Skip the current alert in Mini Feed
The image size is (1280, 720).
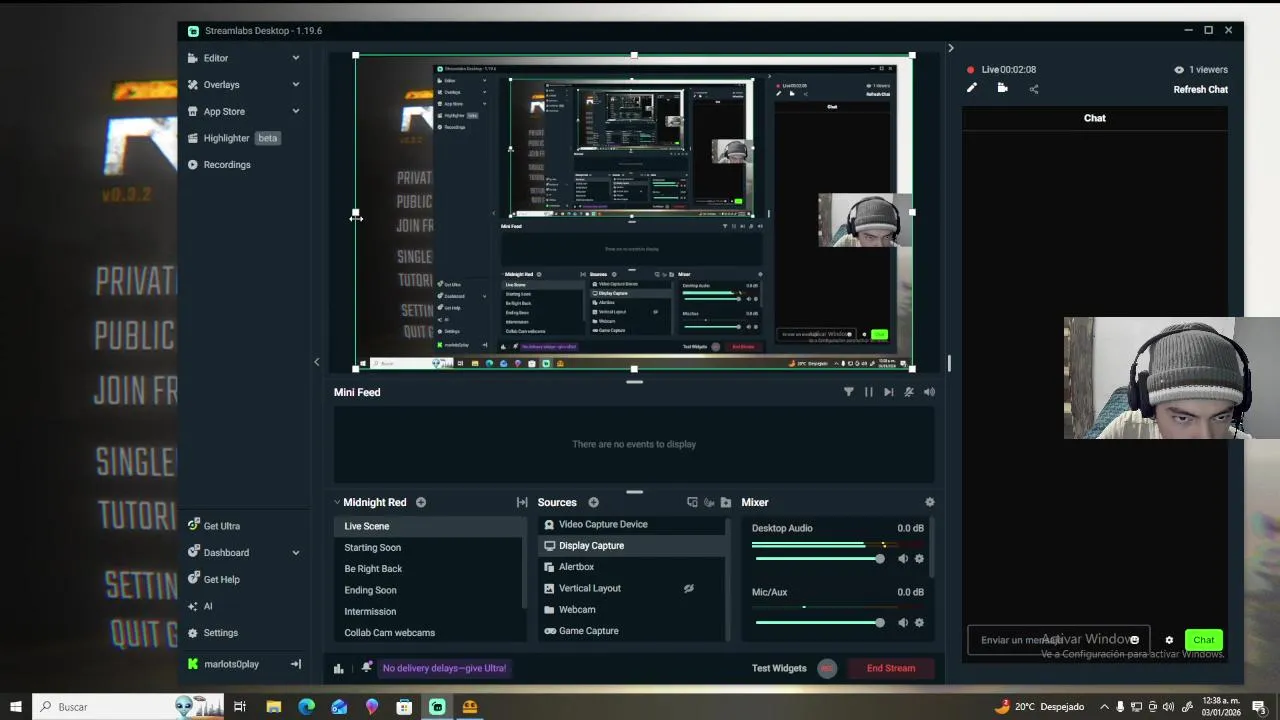tap(889, 392)
